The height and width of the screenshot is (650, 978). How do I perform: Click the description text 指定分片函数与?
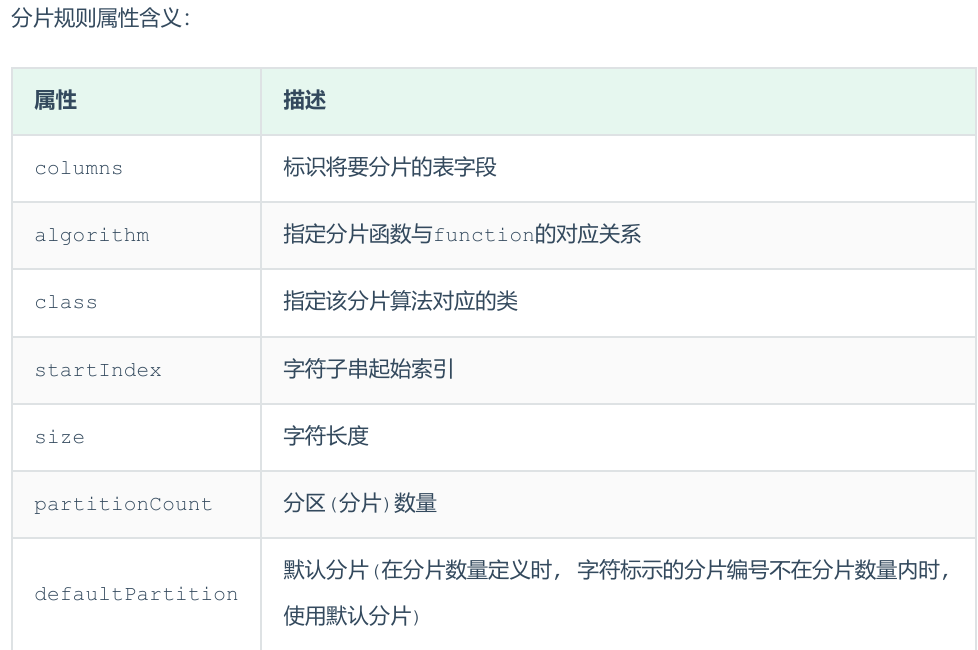(358, 235)
